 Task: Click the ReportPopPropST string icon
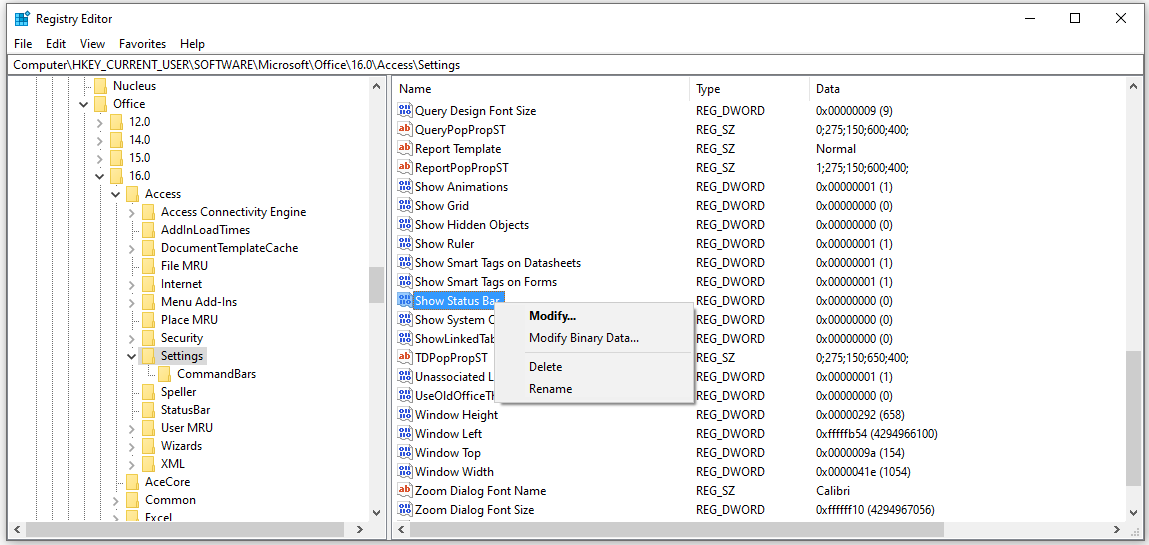pos(405,168)
